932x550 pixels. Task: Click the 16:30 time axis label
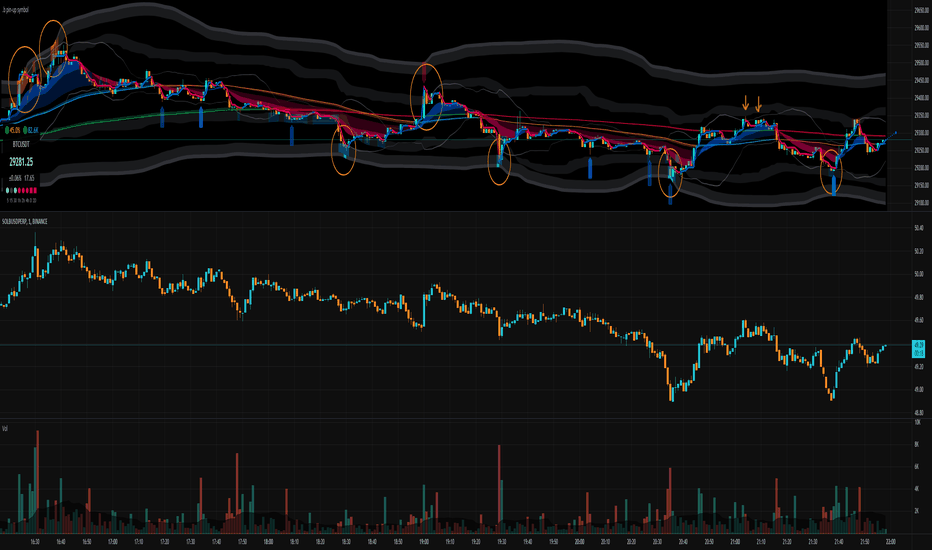[x=34, y=542]
